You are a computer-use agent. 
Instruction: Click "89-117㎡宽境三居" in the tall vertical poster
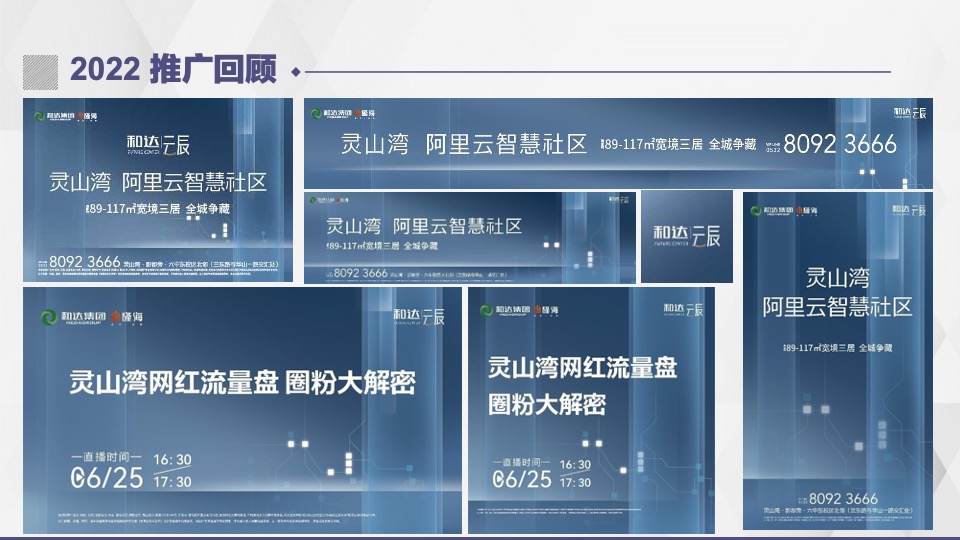click(819, 348)
